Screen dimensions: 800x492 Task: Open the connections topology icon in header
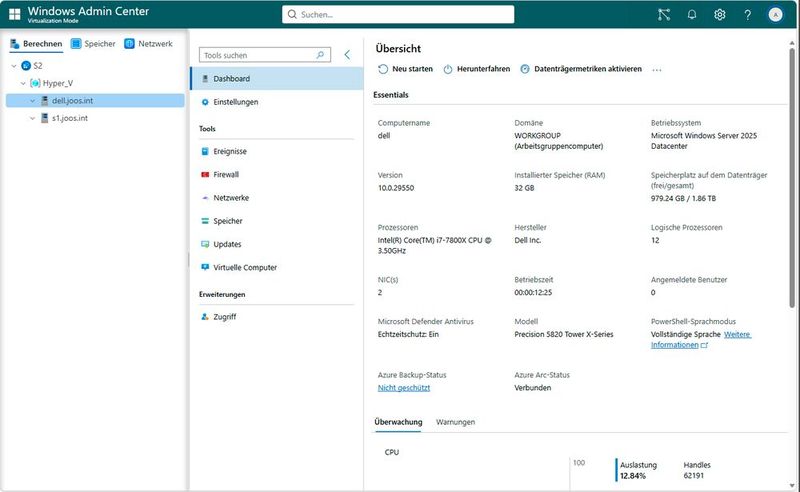tap(664, 14)
